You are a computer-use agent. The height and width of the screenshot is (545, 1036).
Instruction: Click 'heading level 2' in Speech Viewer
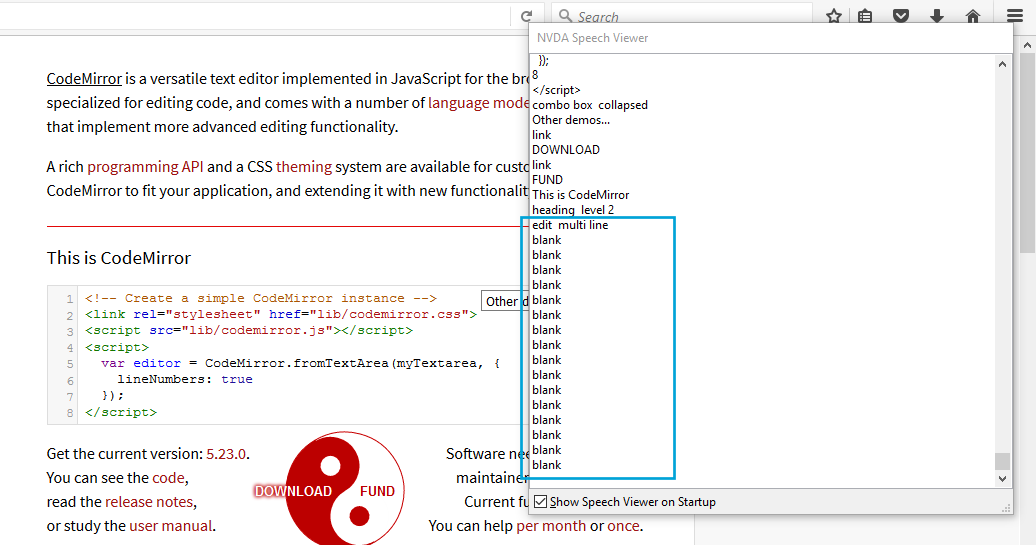(x=573, y=209)
